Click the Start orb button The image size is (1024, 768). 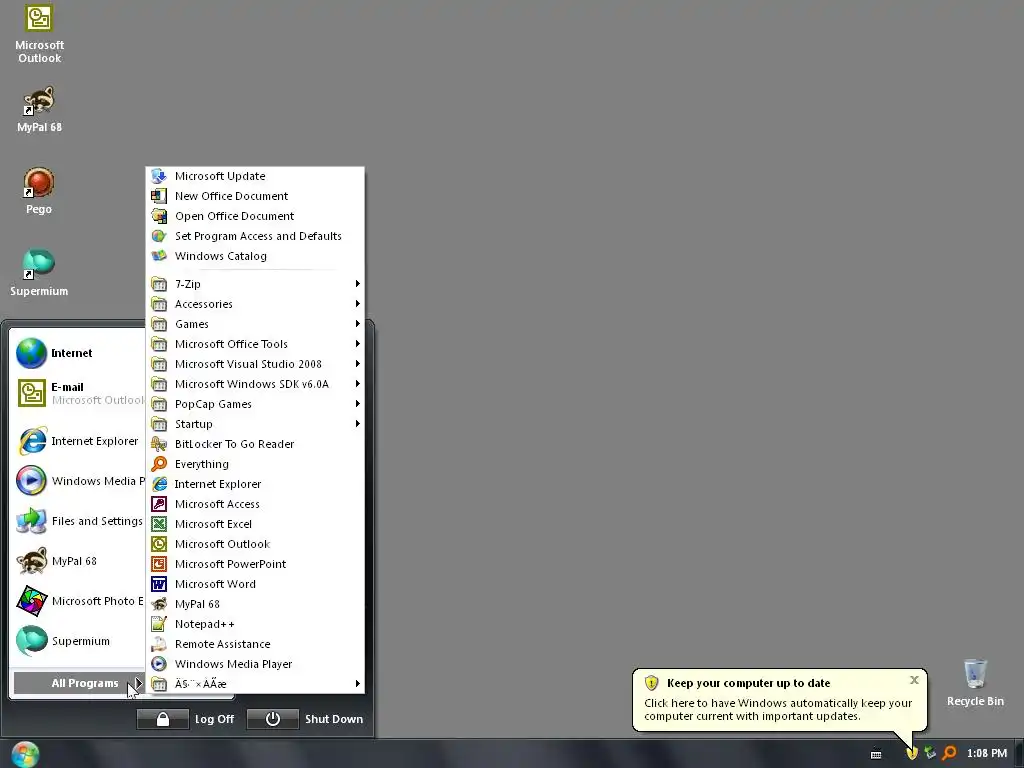pyautogui.click(x=25, y=754)
